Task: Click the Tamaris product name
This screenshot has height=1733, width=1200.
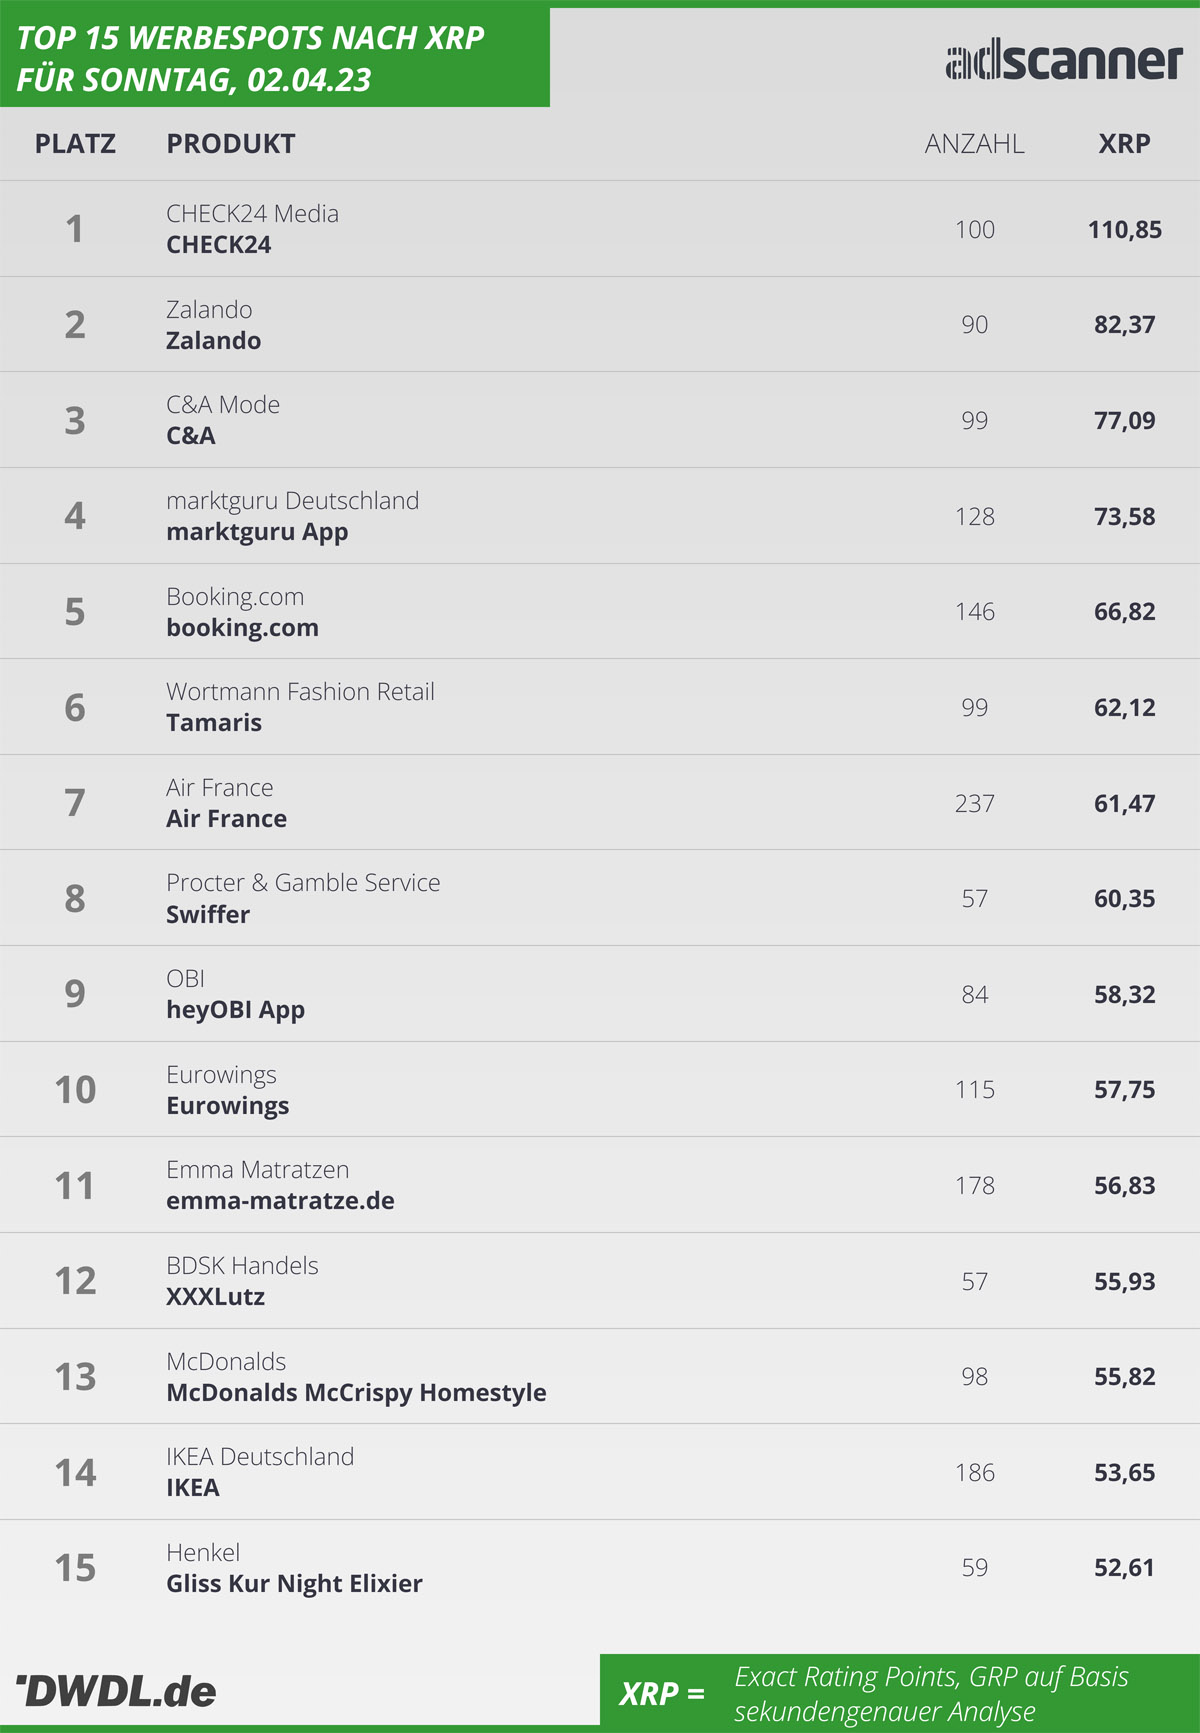Action: [214, 723]
